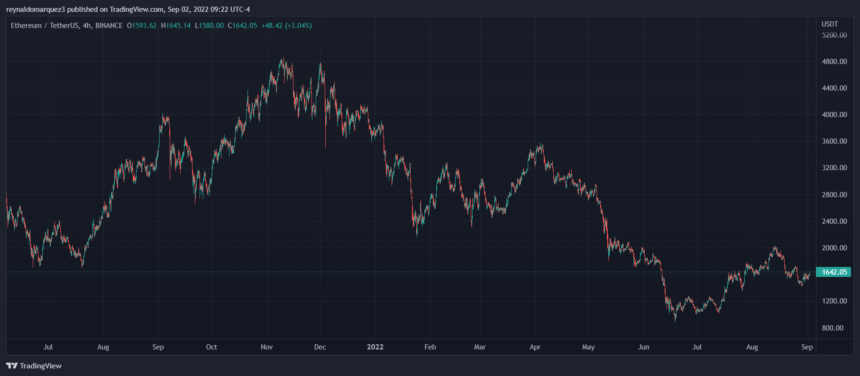Click the Nov time axis label
This screenshot has width=860, height=376.
pyautogui.click(x=267, y=347)
